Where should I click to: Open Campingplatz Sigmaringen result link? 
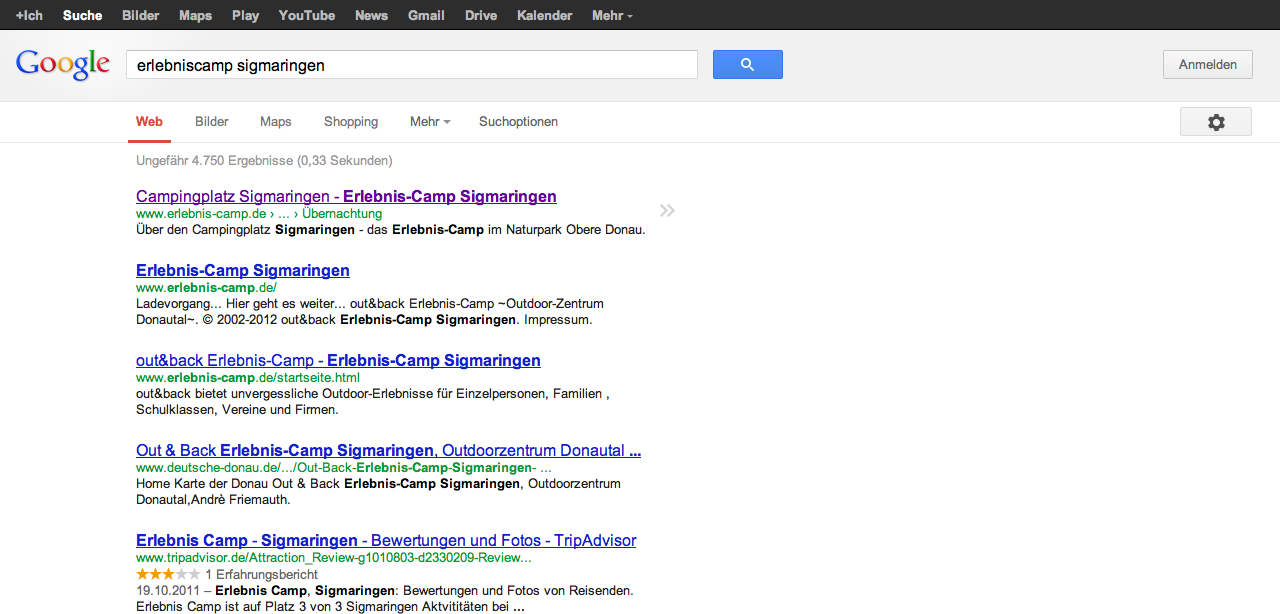[346, 196]
